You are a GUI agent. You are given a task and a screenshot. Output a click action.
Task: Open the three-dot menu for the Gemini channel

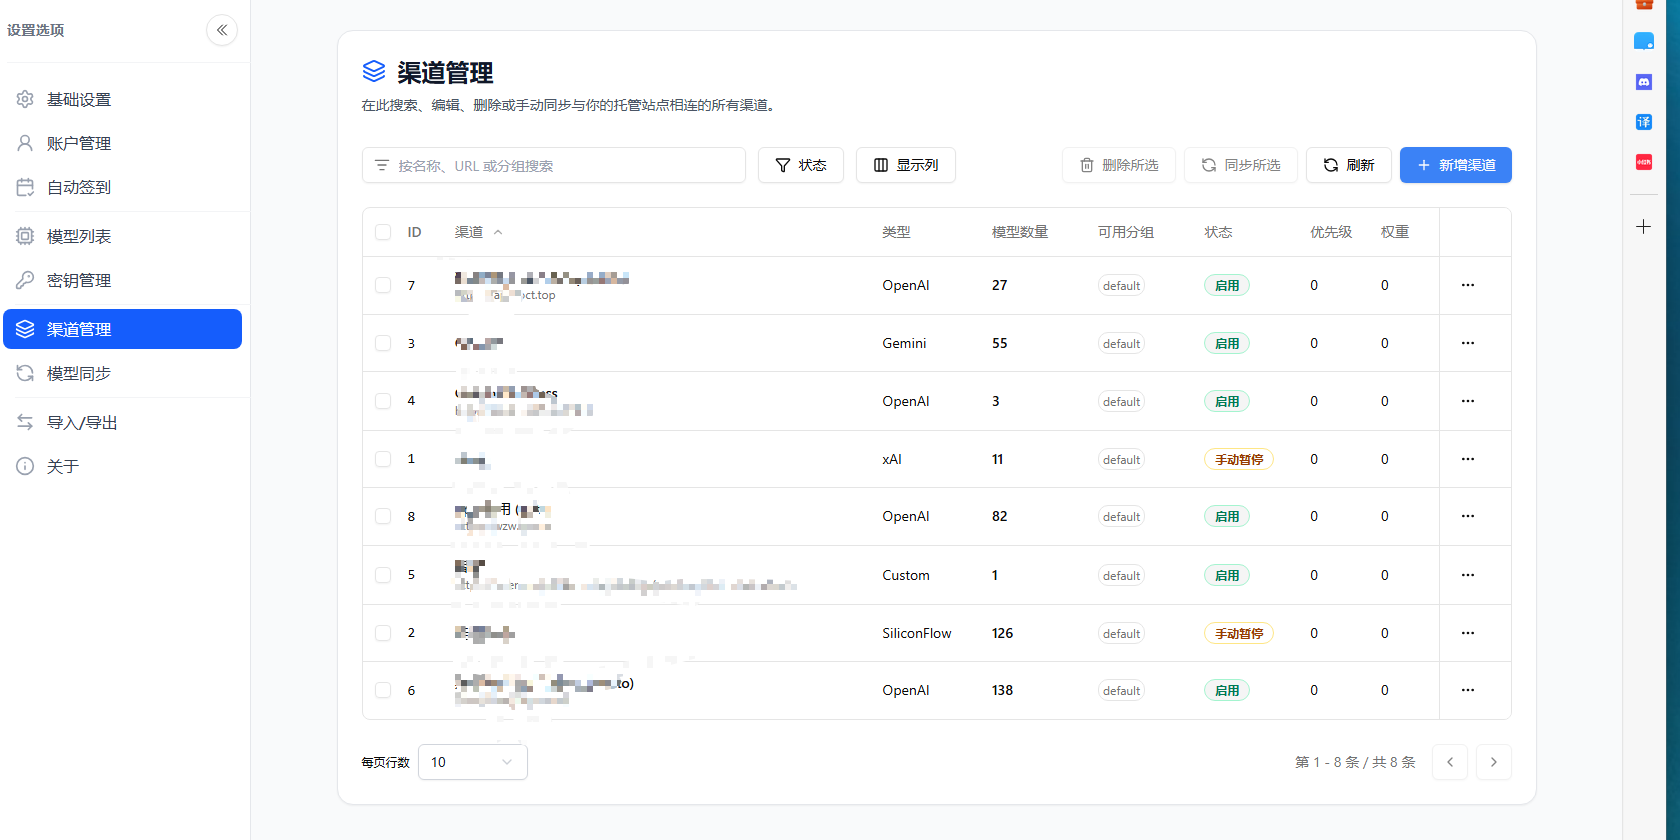coord(1467,343)
